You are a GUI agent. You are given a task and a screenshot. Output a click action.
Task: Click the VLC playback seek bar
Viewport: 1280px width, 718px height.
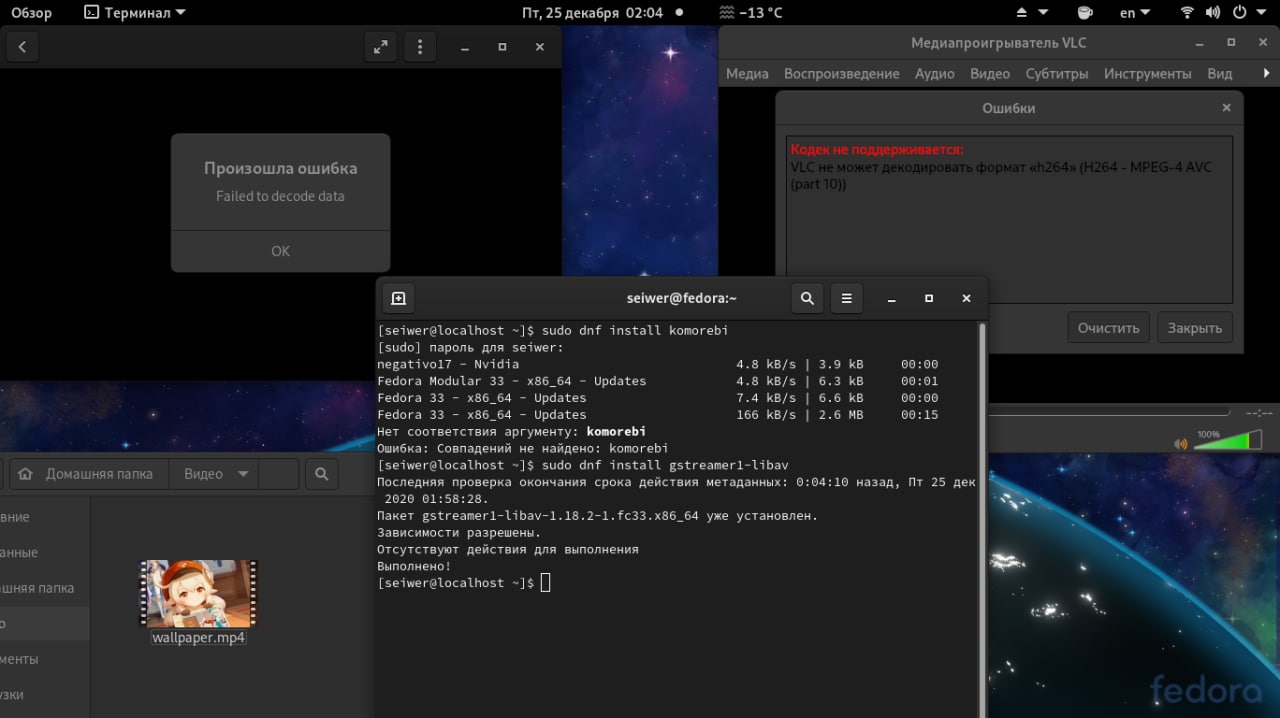pos(1108,412)
